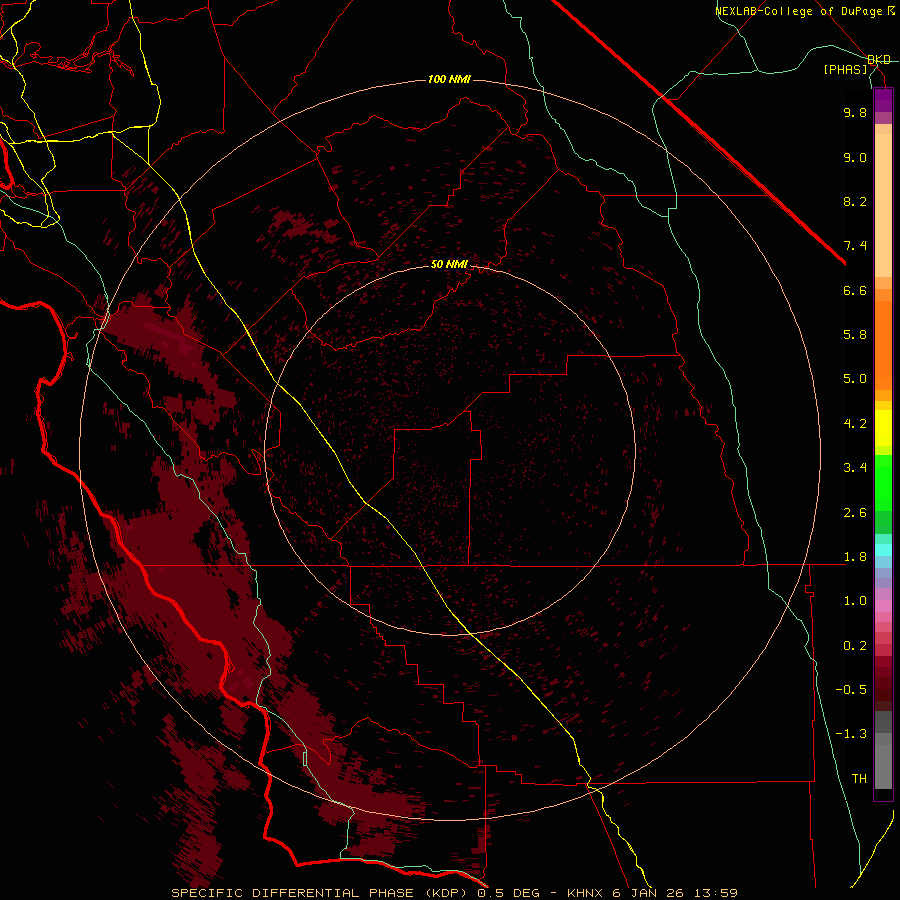Pick the deep orange band of the color bar

tap(883, 345)
